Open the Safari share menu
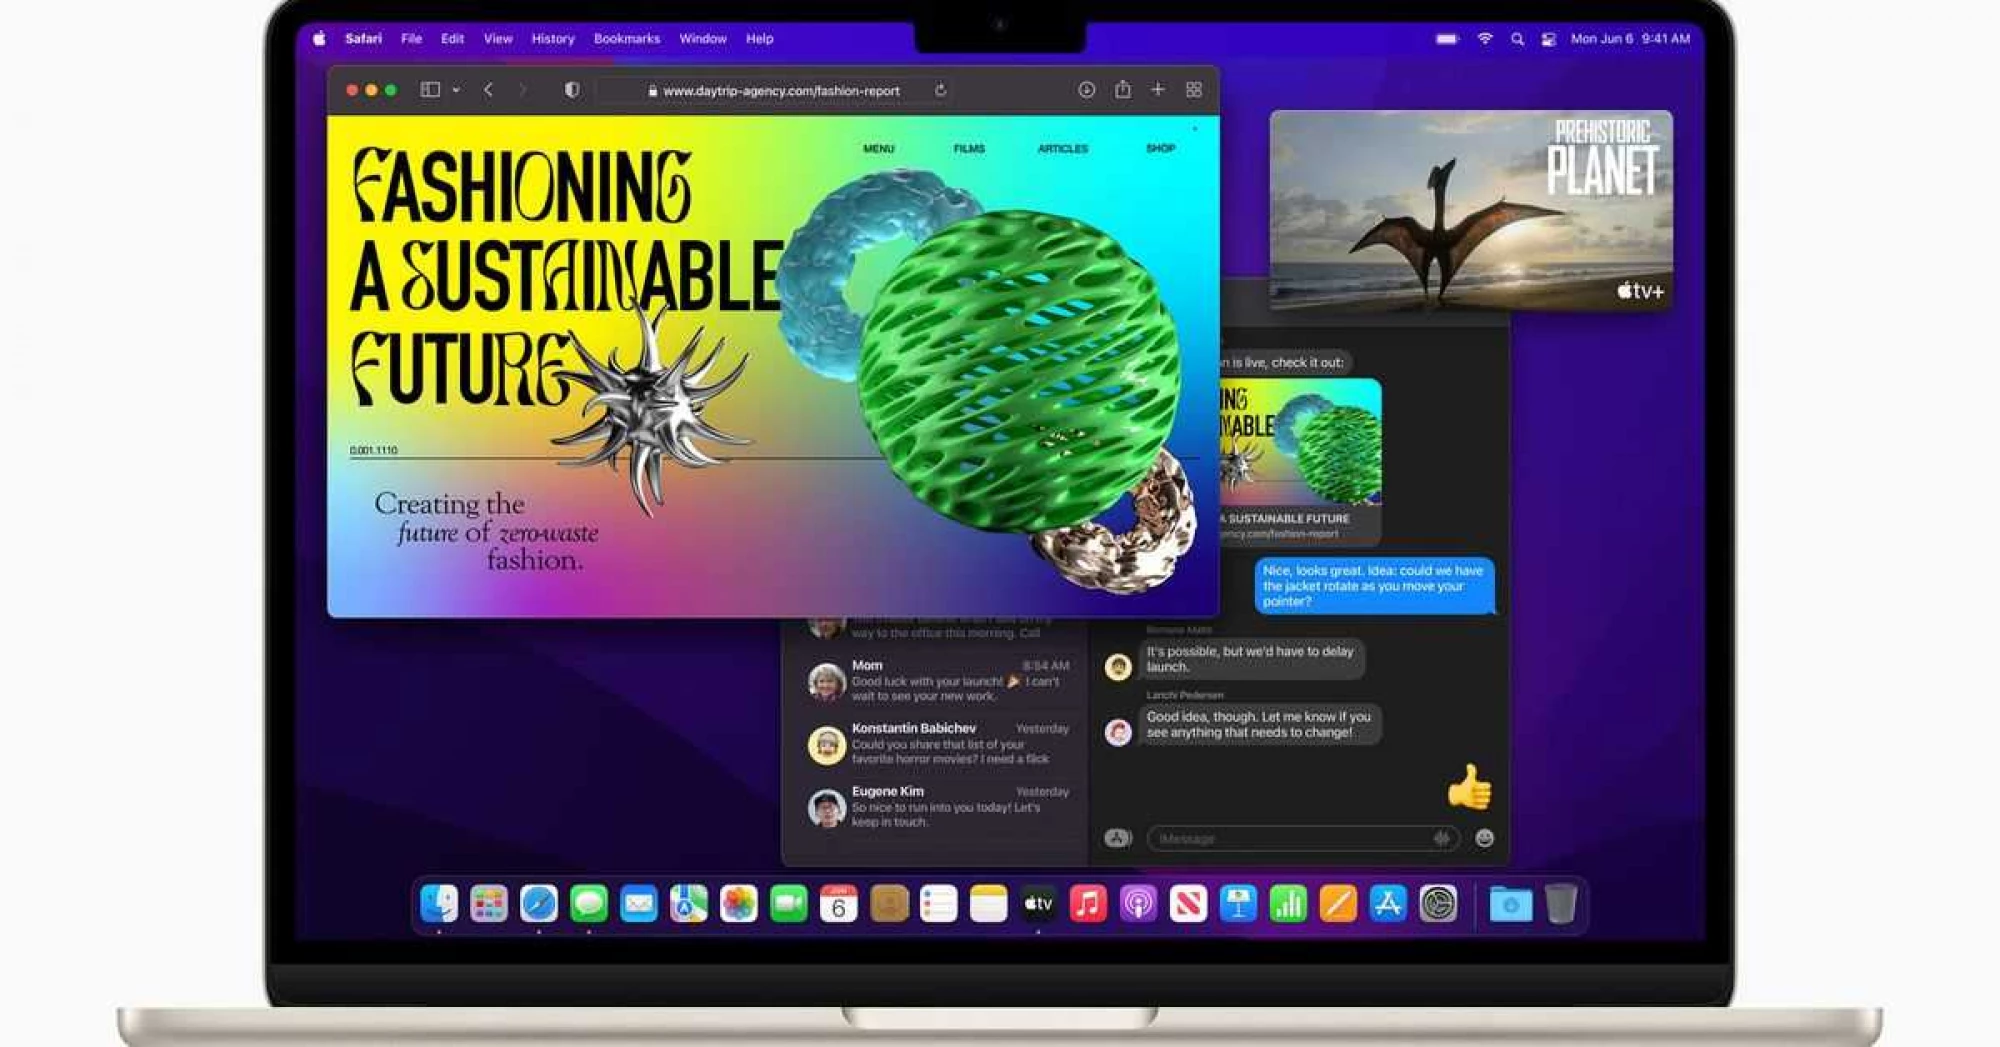 [1122, 89]
